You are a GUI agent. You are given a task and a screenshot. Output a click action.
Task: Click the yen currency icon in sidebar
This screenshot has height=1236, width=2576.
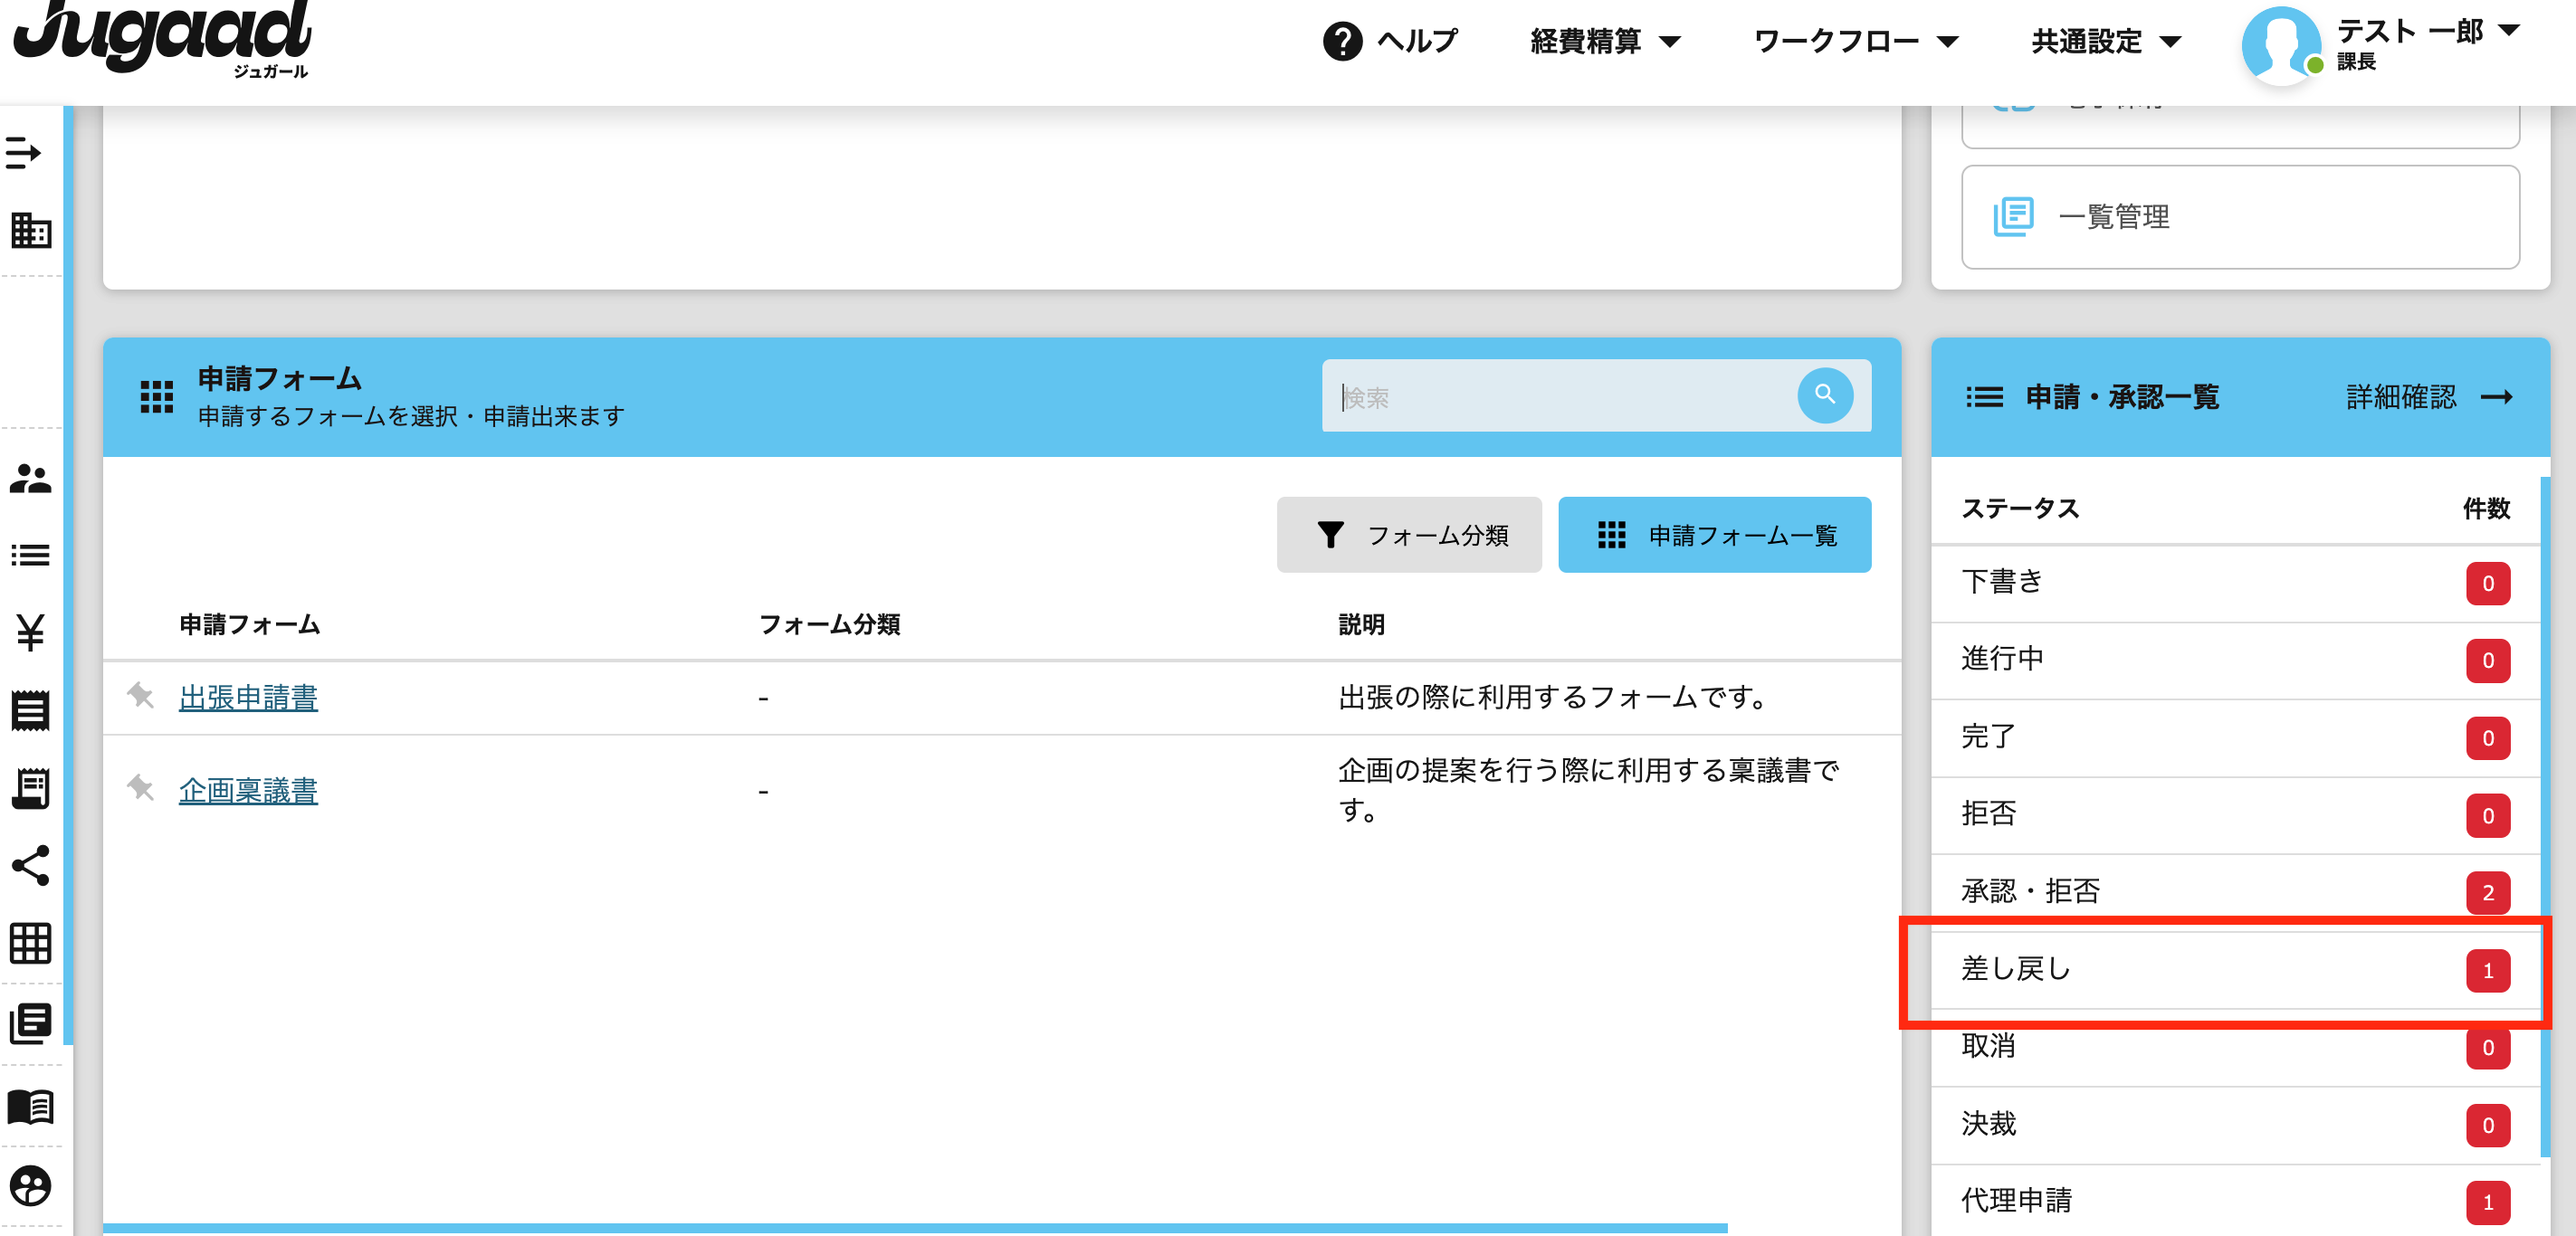click(x=30, y=627)
